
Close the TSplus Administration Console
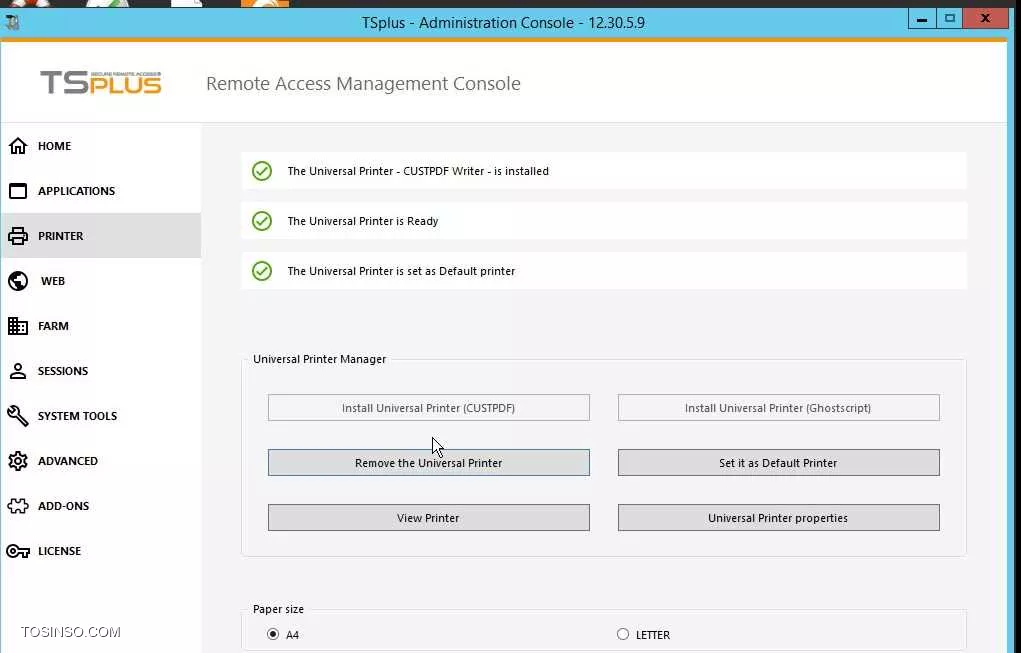985,19
